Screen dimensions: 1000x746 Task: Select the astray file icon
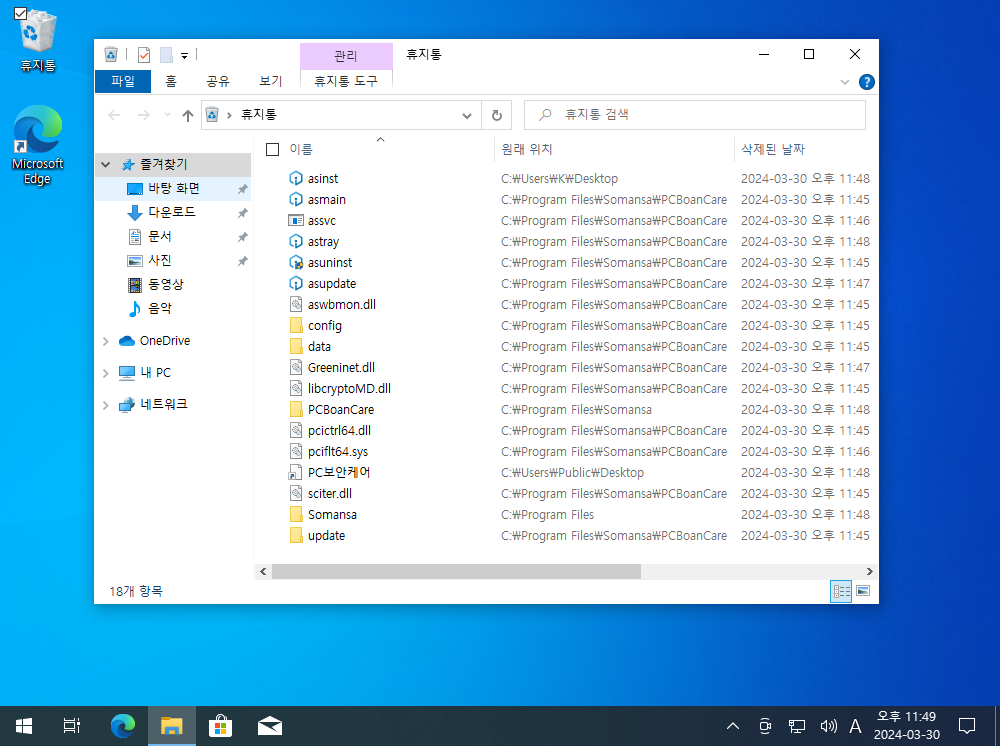coord(296,242)
